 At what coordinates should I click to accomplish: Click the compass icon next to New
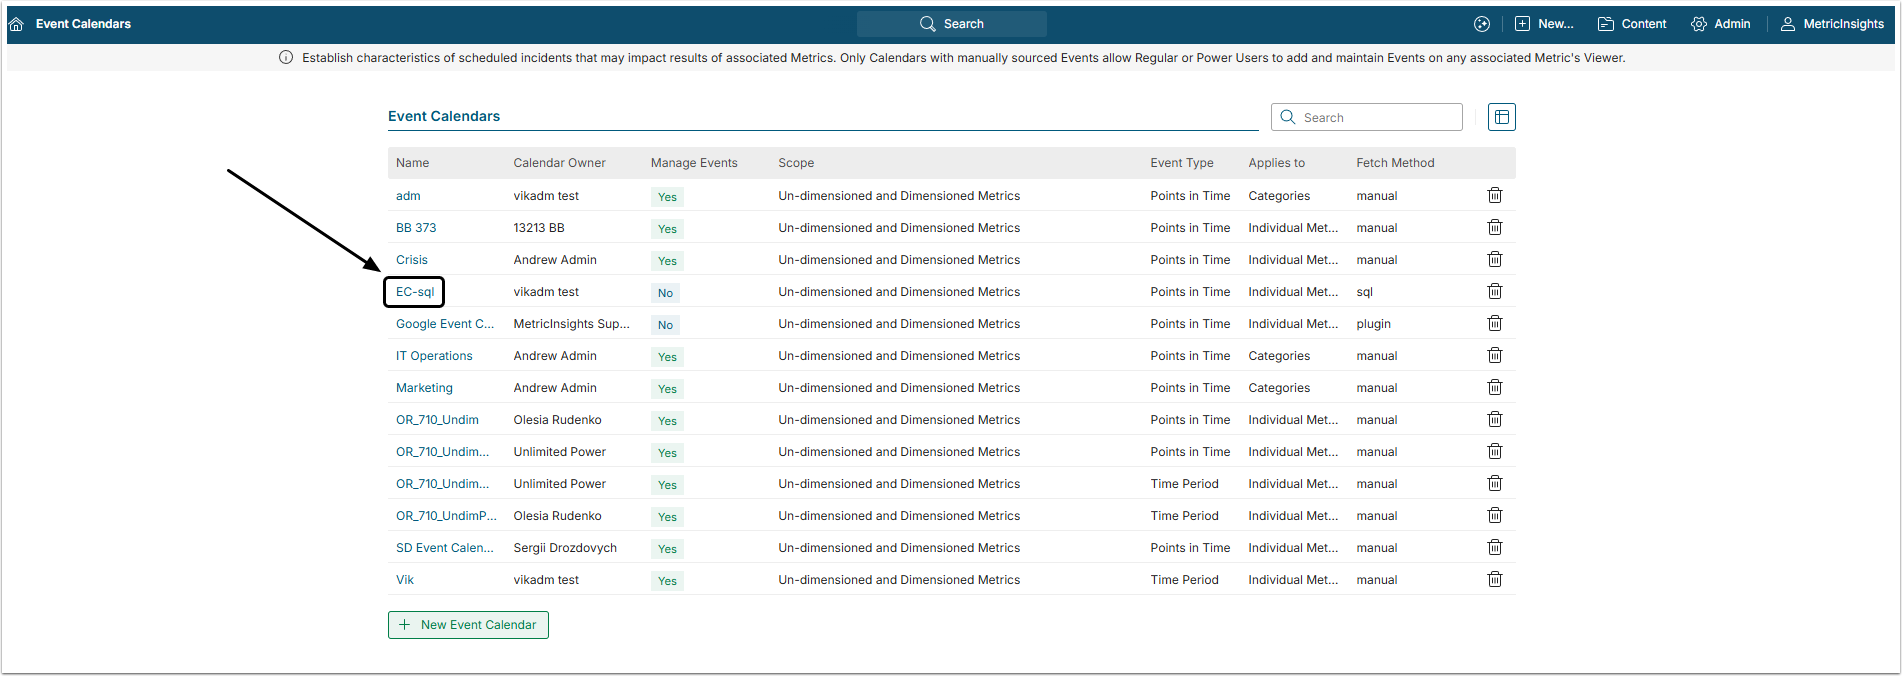(1482, 24)
